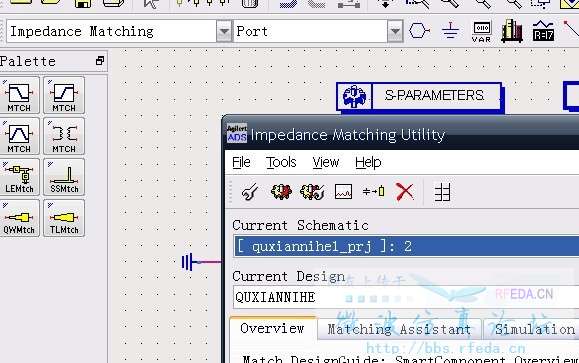Choose the TLMtch tapered line match component

click(64, 218)
